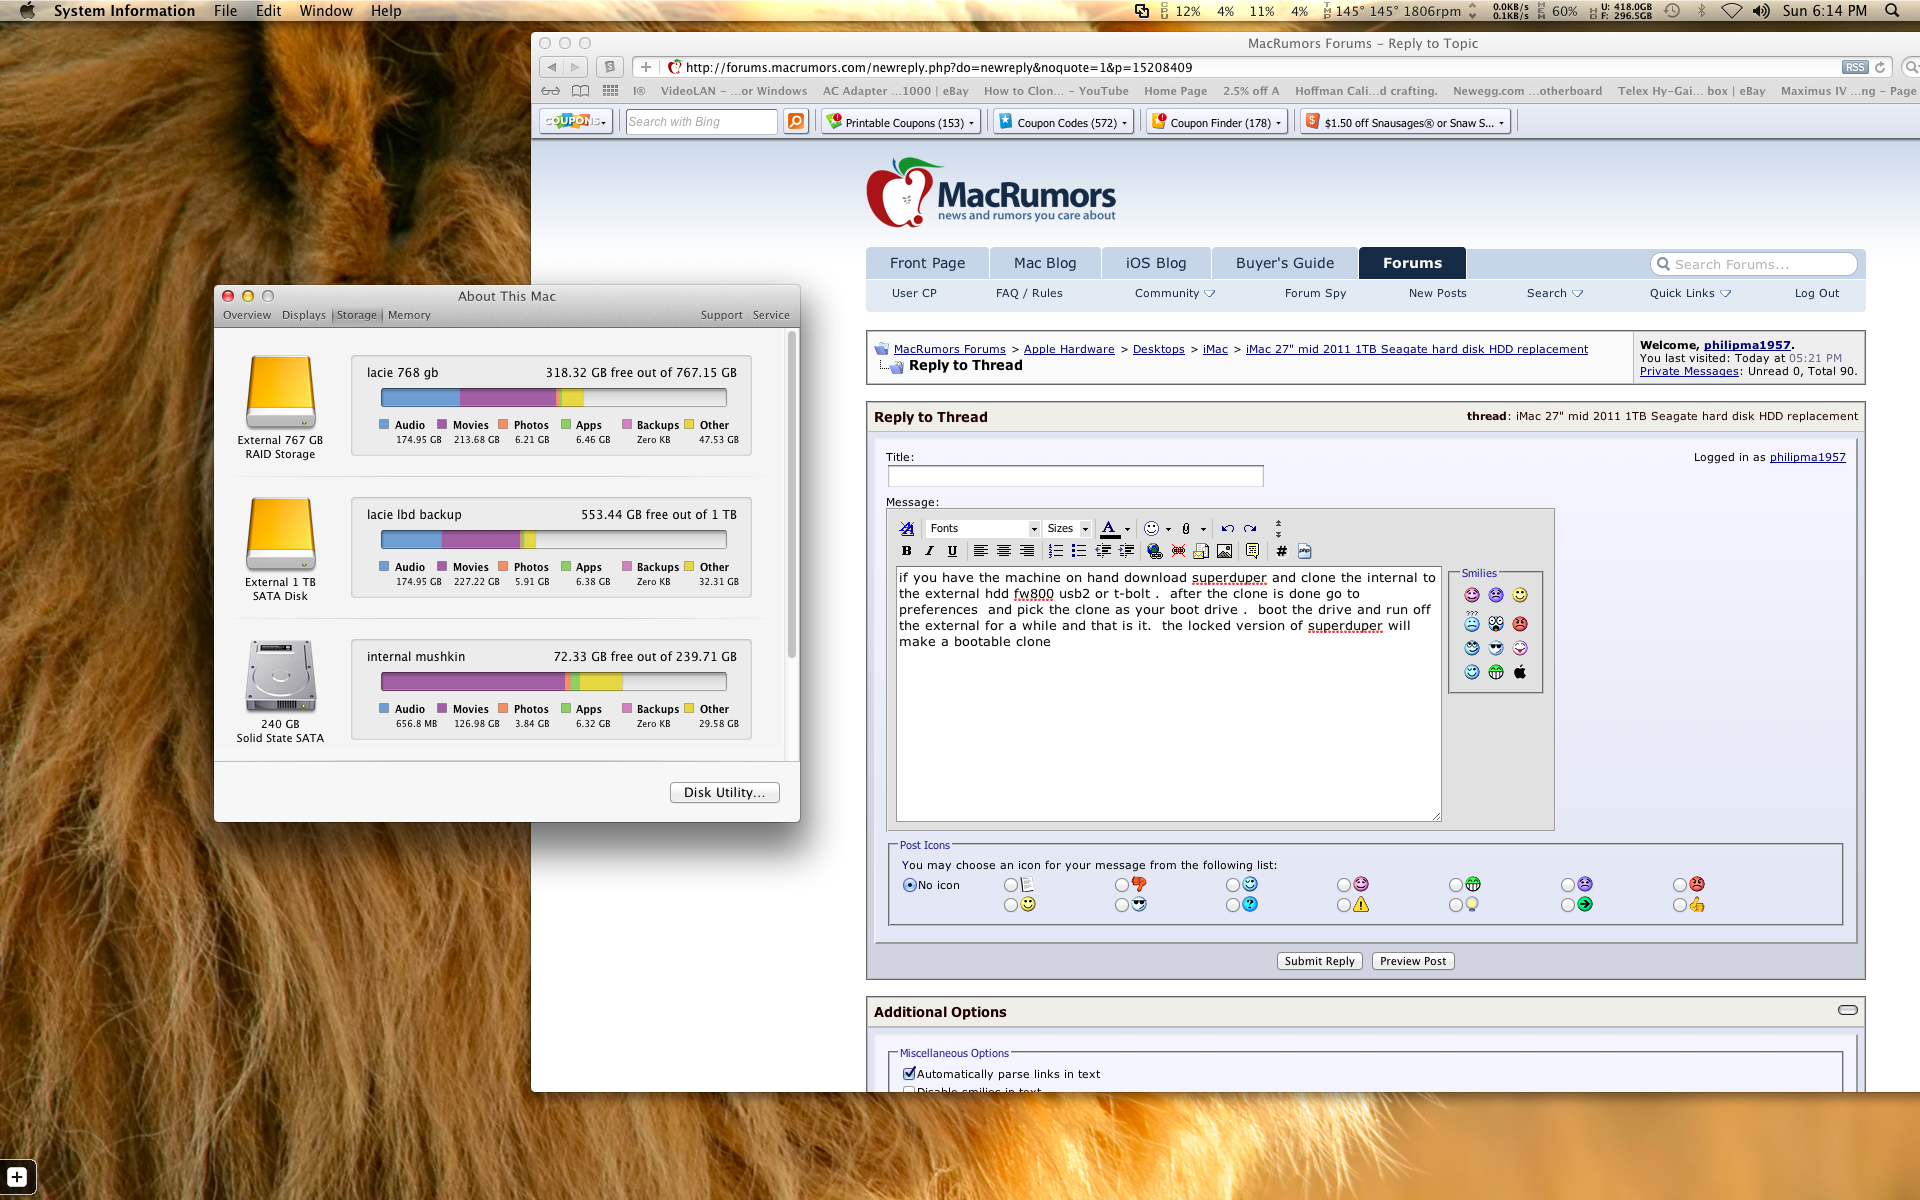Insert unordered bullet list

pyautogui.click(x=1078, y=551)
